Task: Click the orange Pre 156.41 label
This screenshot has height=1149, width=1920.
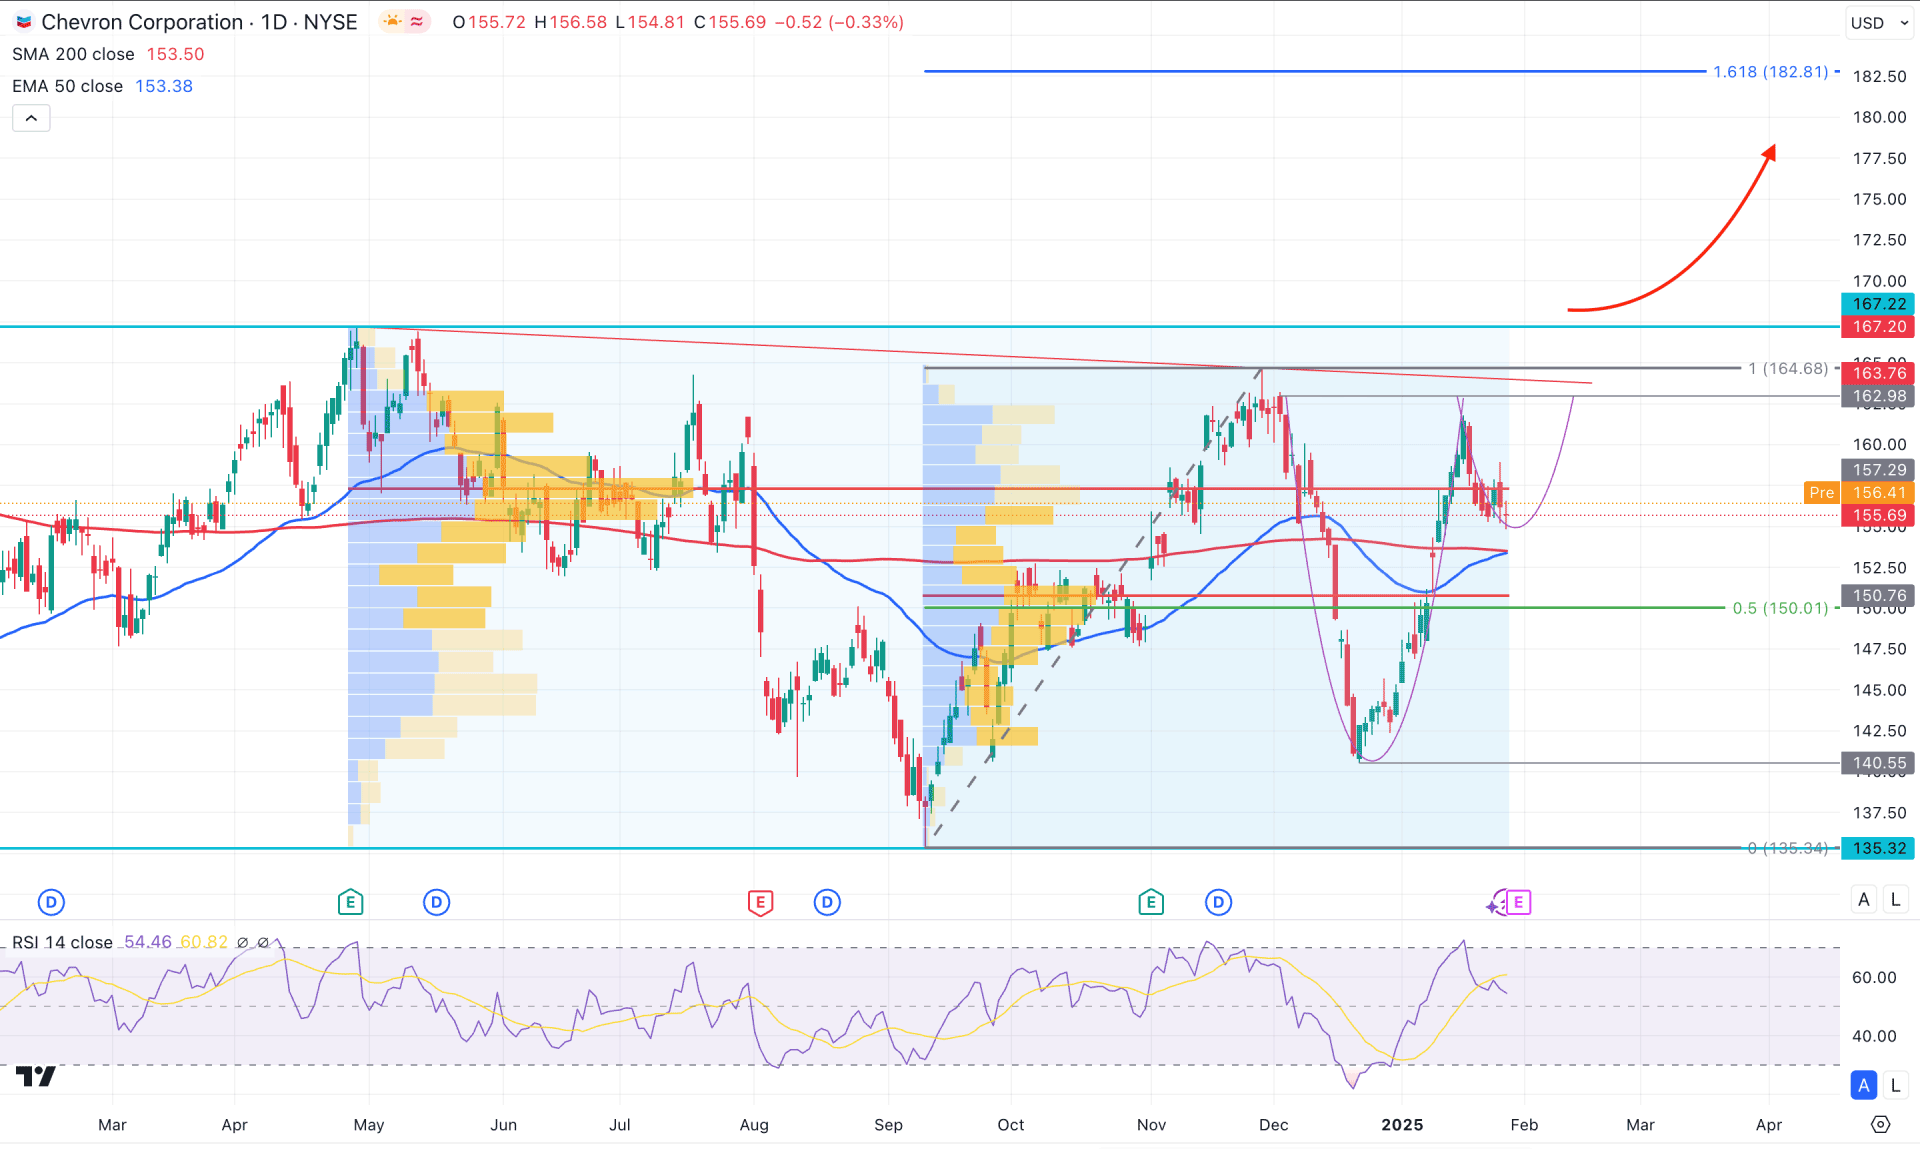Action: click(x=1859, y=493)
